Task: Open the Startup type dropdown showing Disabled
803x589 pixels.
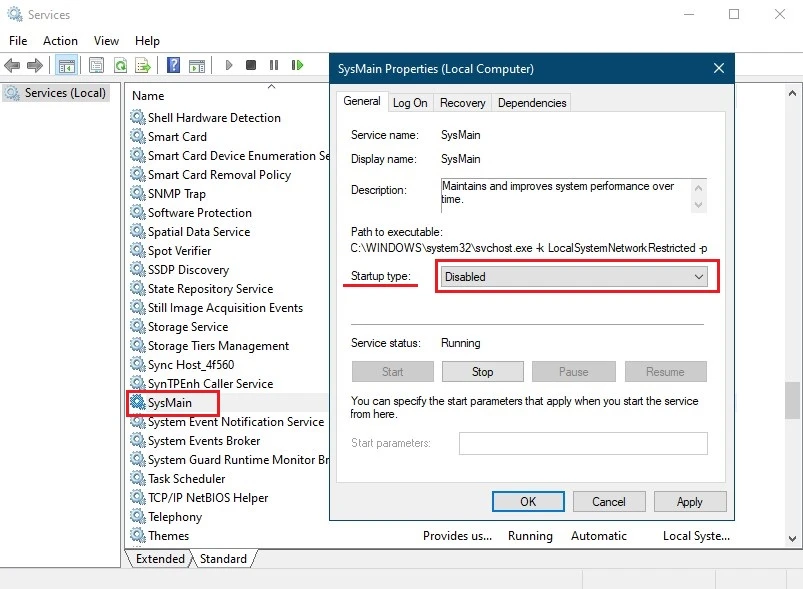Action: pos(574,277)
